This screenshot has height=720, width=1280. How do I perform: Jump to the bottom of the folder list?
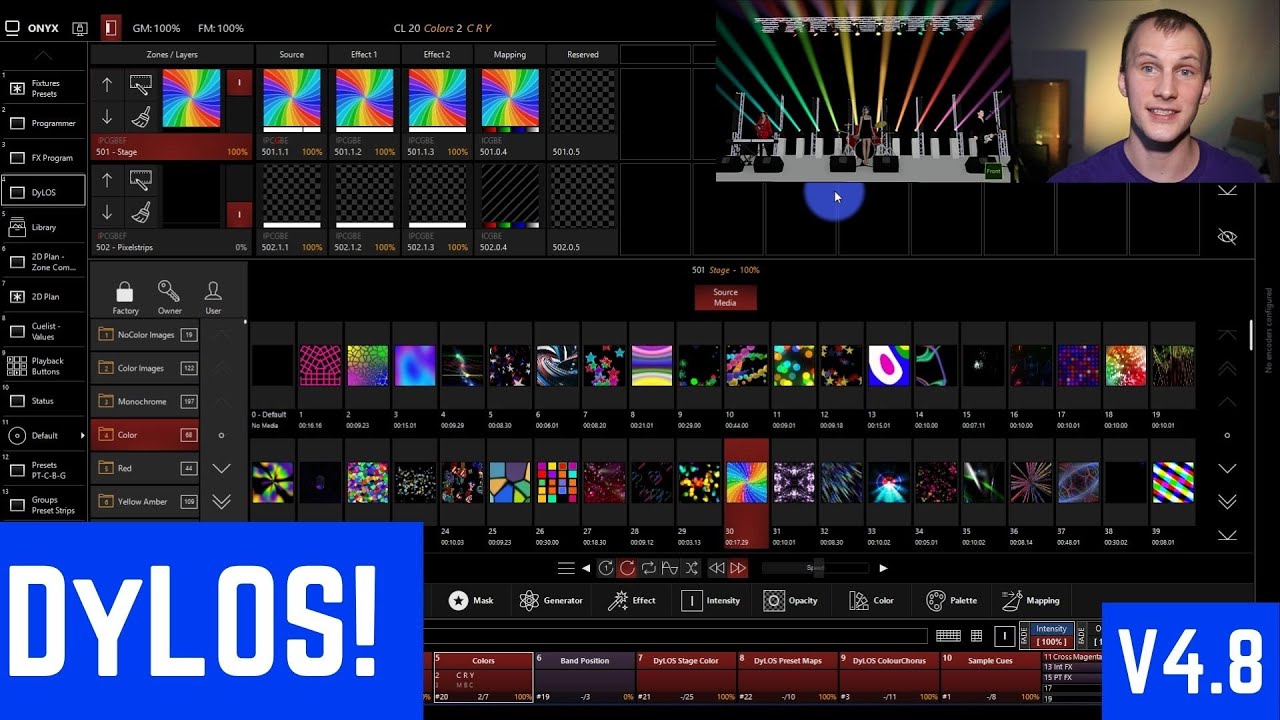pyautogui.click(x=221, y=502)
